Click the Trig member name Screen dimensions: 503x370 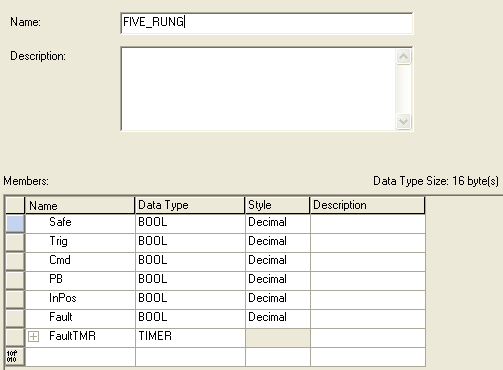coord(58,241)
